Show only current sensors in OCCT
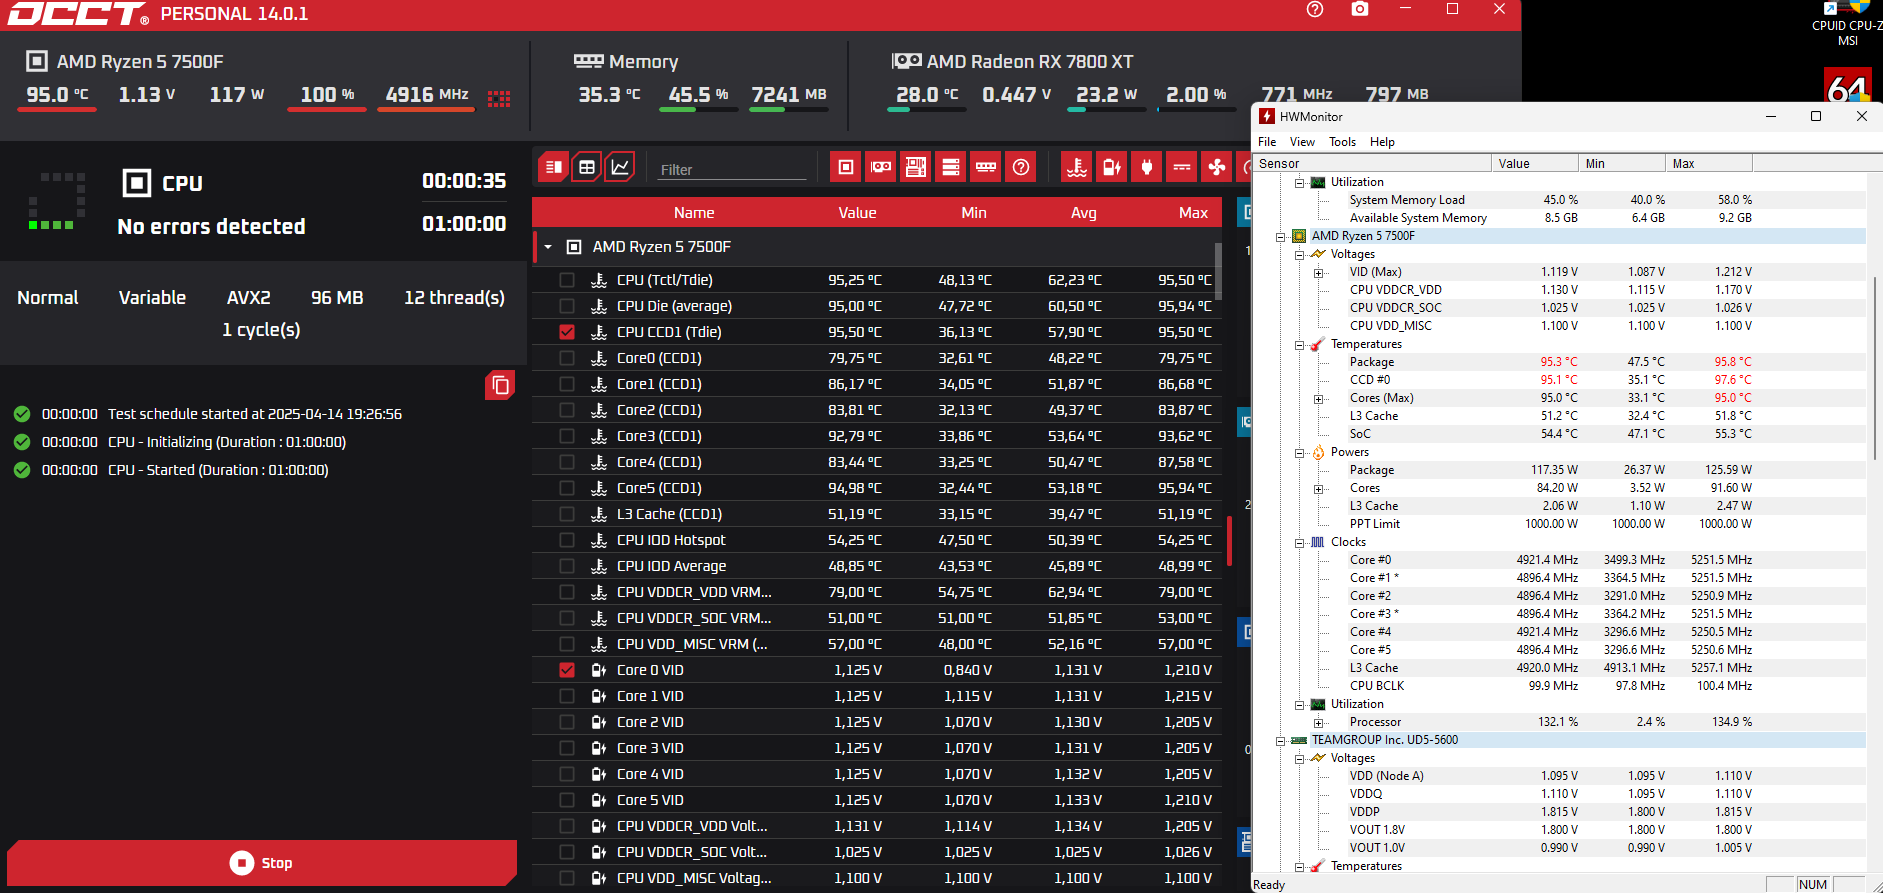The image size is (1883, 893). pyautogui.click(x=1182, y=167)
